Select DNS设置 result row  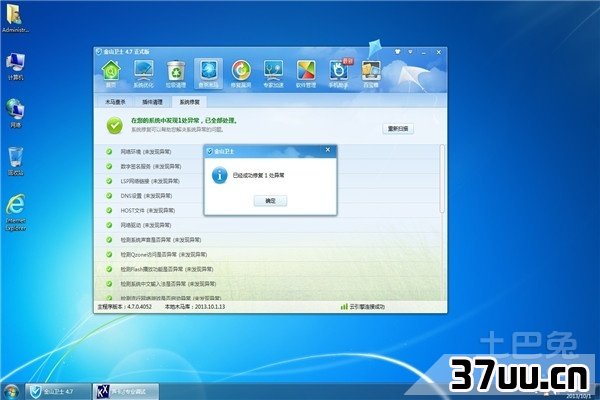268,196
